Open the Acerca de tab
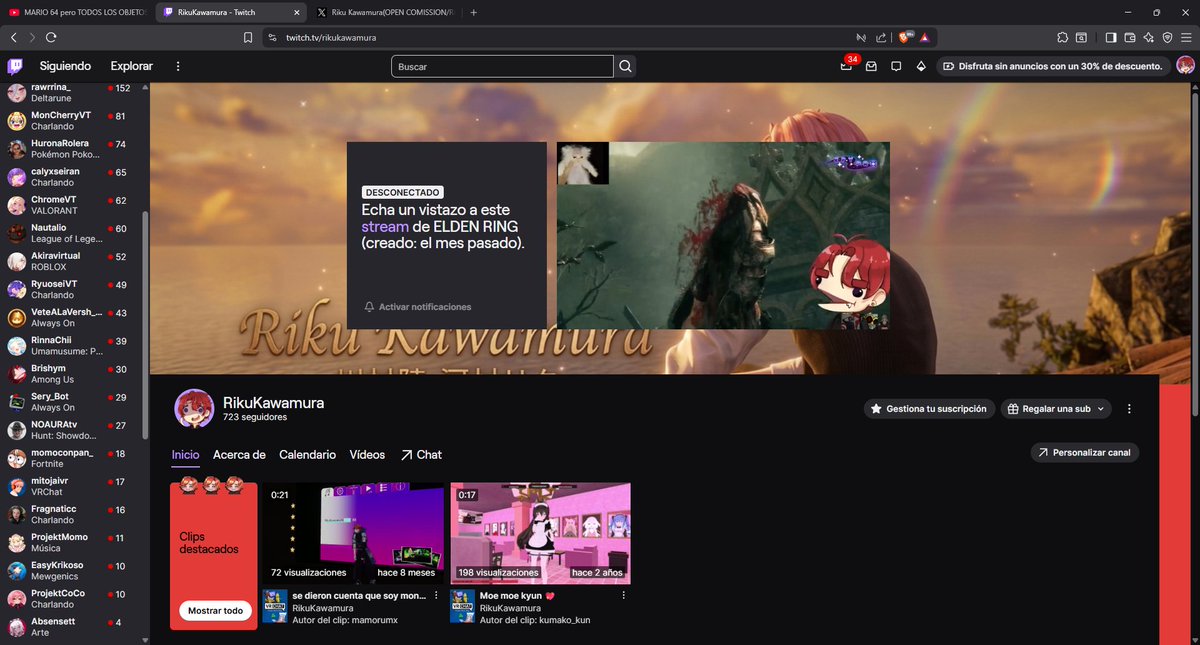Screen dimensions: 1200x645 coord(239,454)
